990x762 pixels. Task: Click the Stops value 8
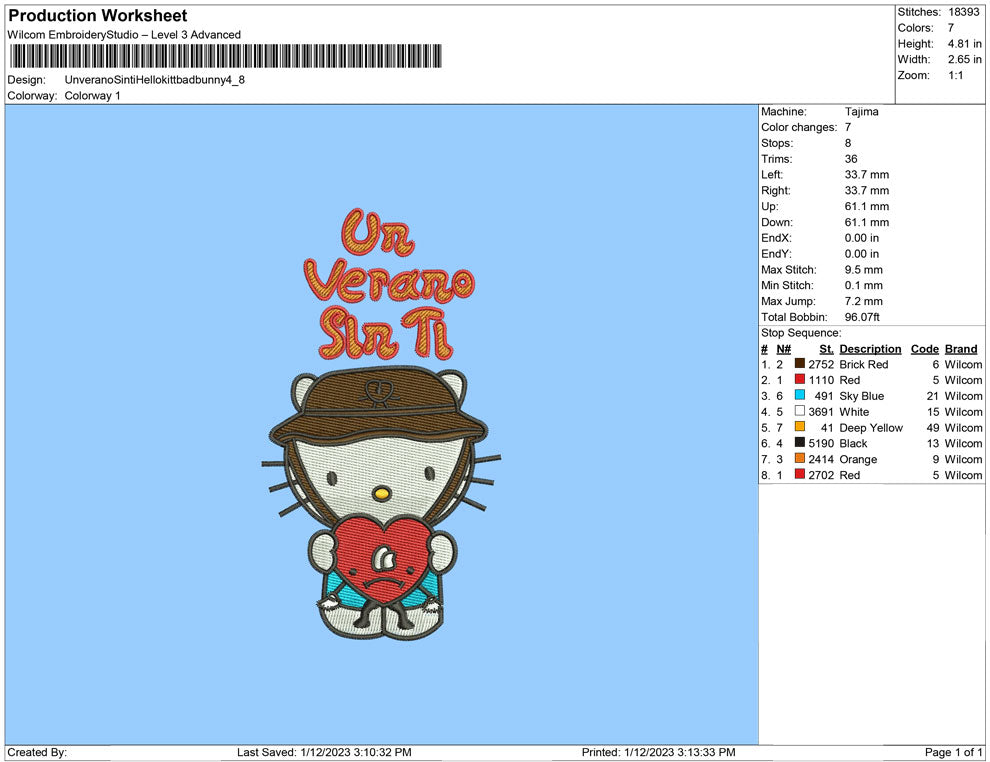click(848, 143)
